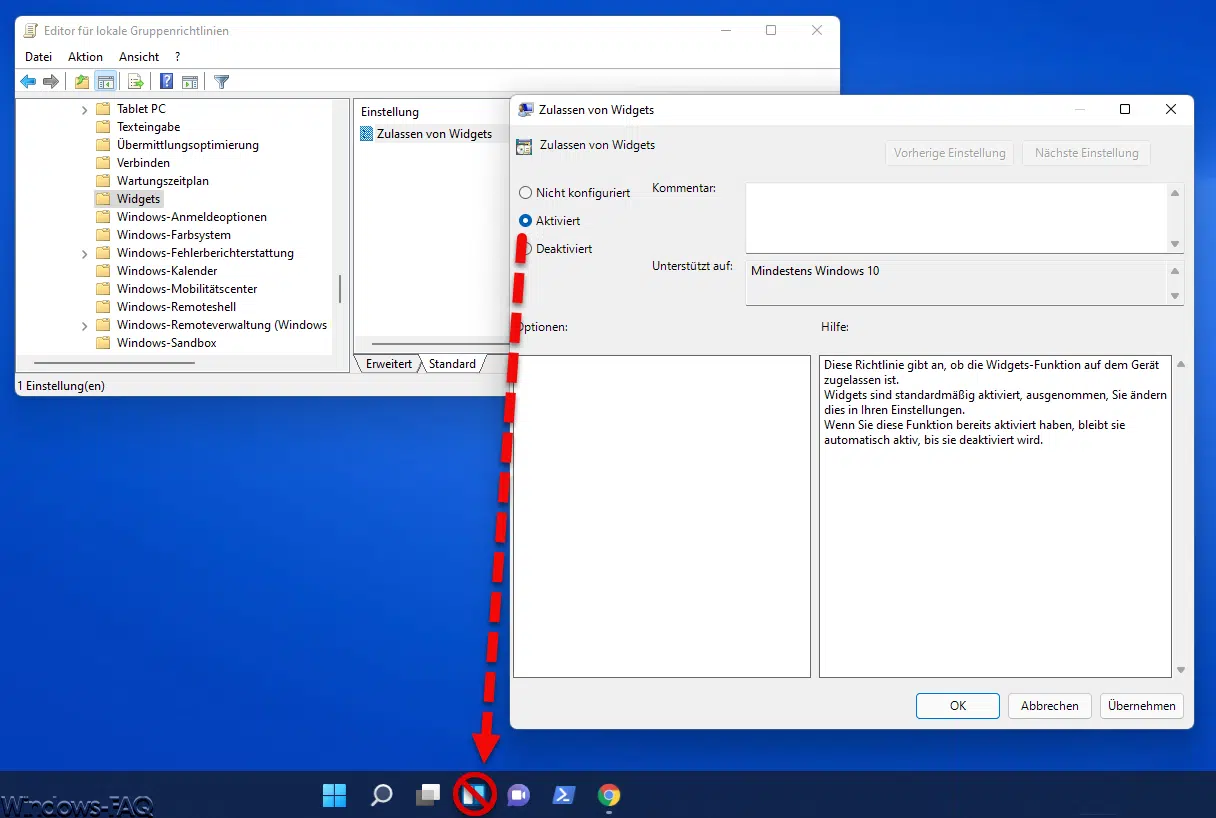Toggle the console tree pane icon
This screenshot has height=818, width=1216.
(x=105, y=82)
